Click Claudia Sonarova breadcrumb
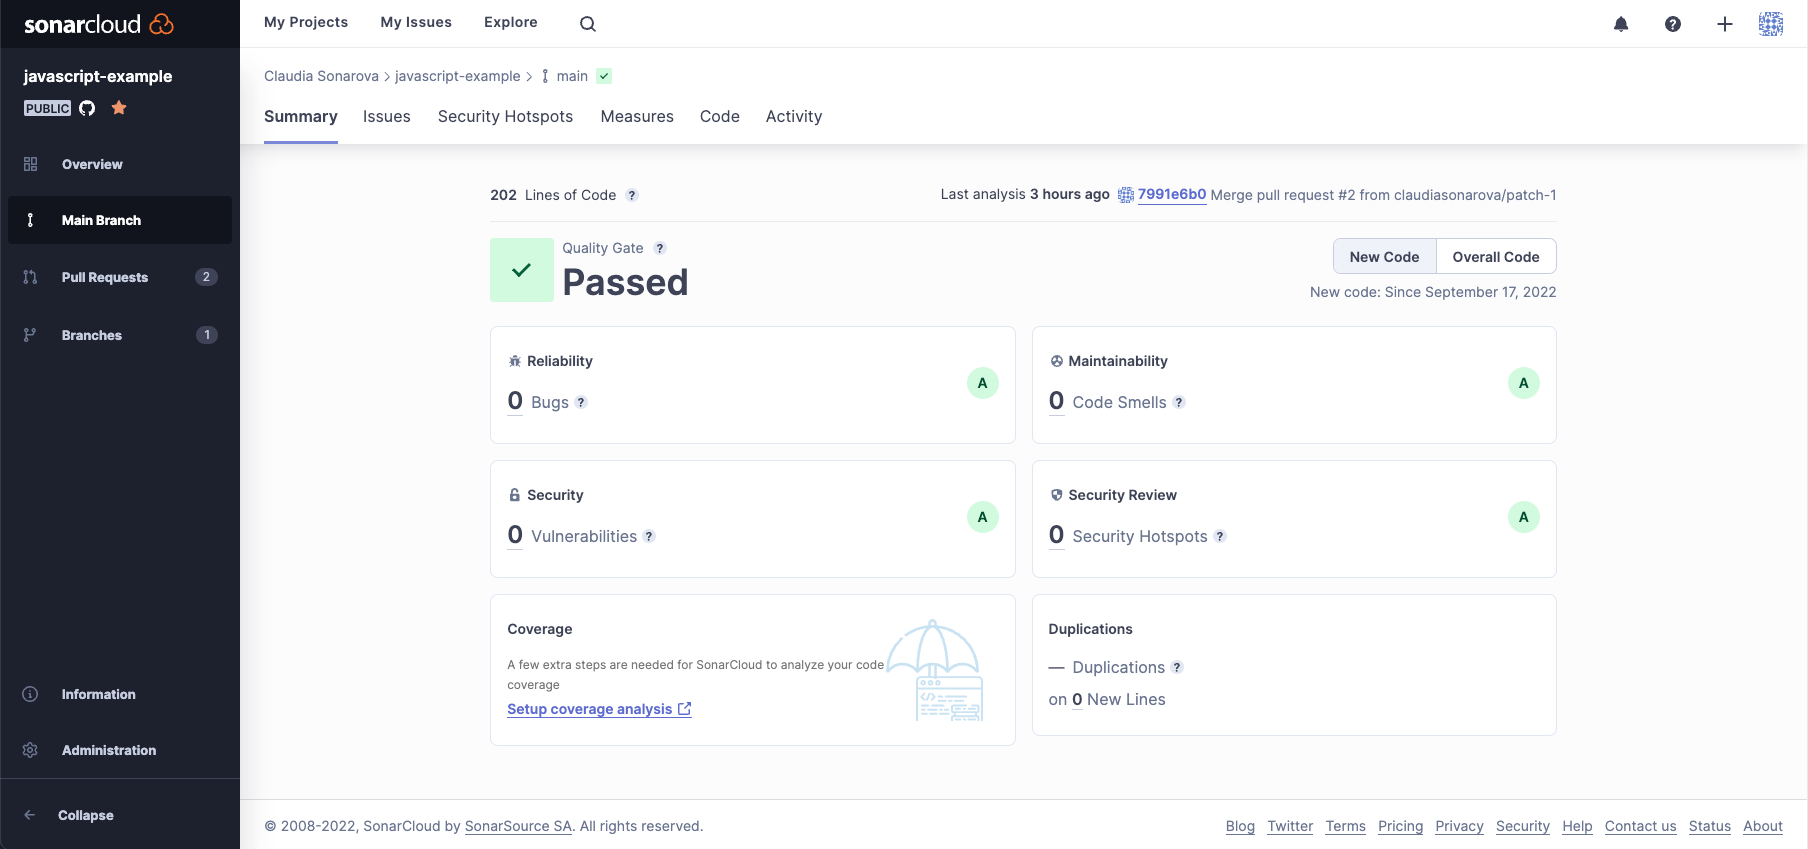Viewport: 1808px width, 849px height. (321, 76)
